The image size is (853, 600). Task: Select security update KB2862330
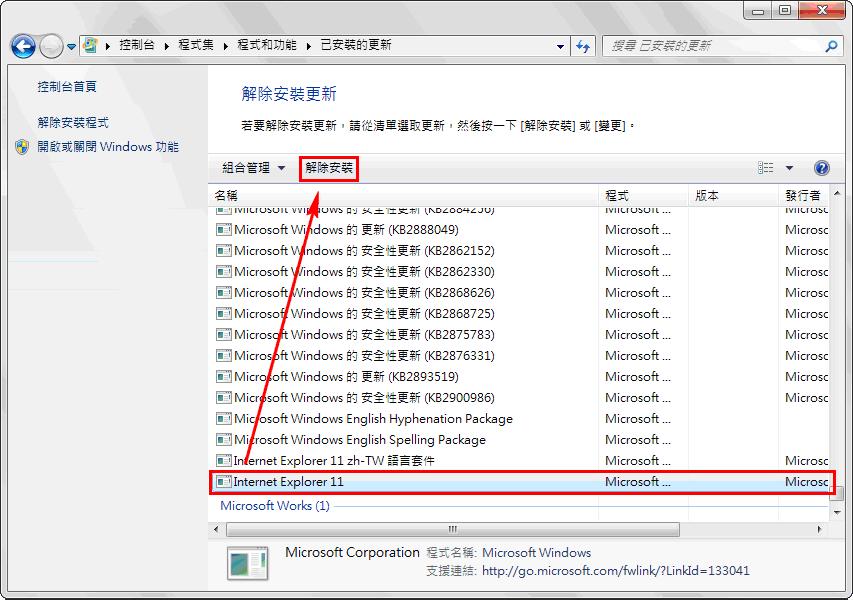pyautogui.click(x=520, y=272)
